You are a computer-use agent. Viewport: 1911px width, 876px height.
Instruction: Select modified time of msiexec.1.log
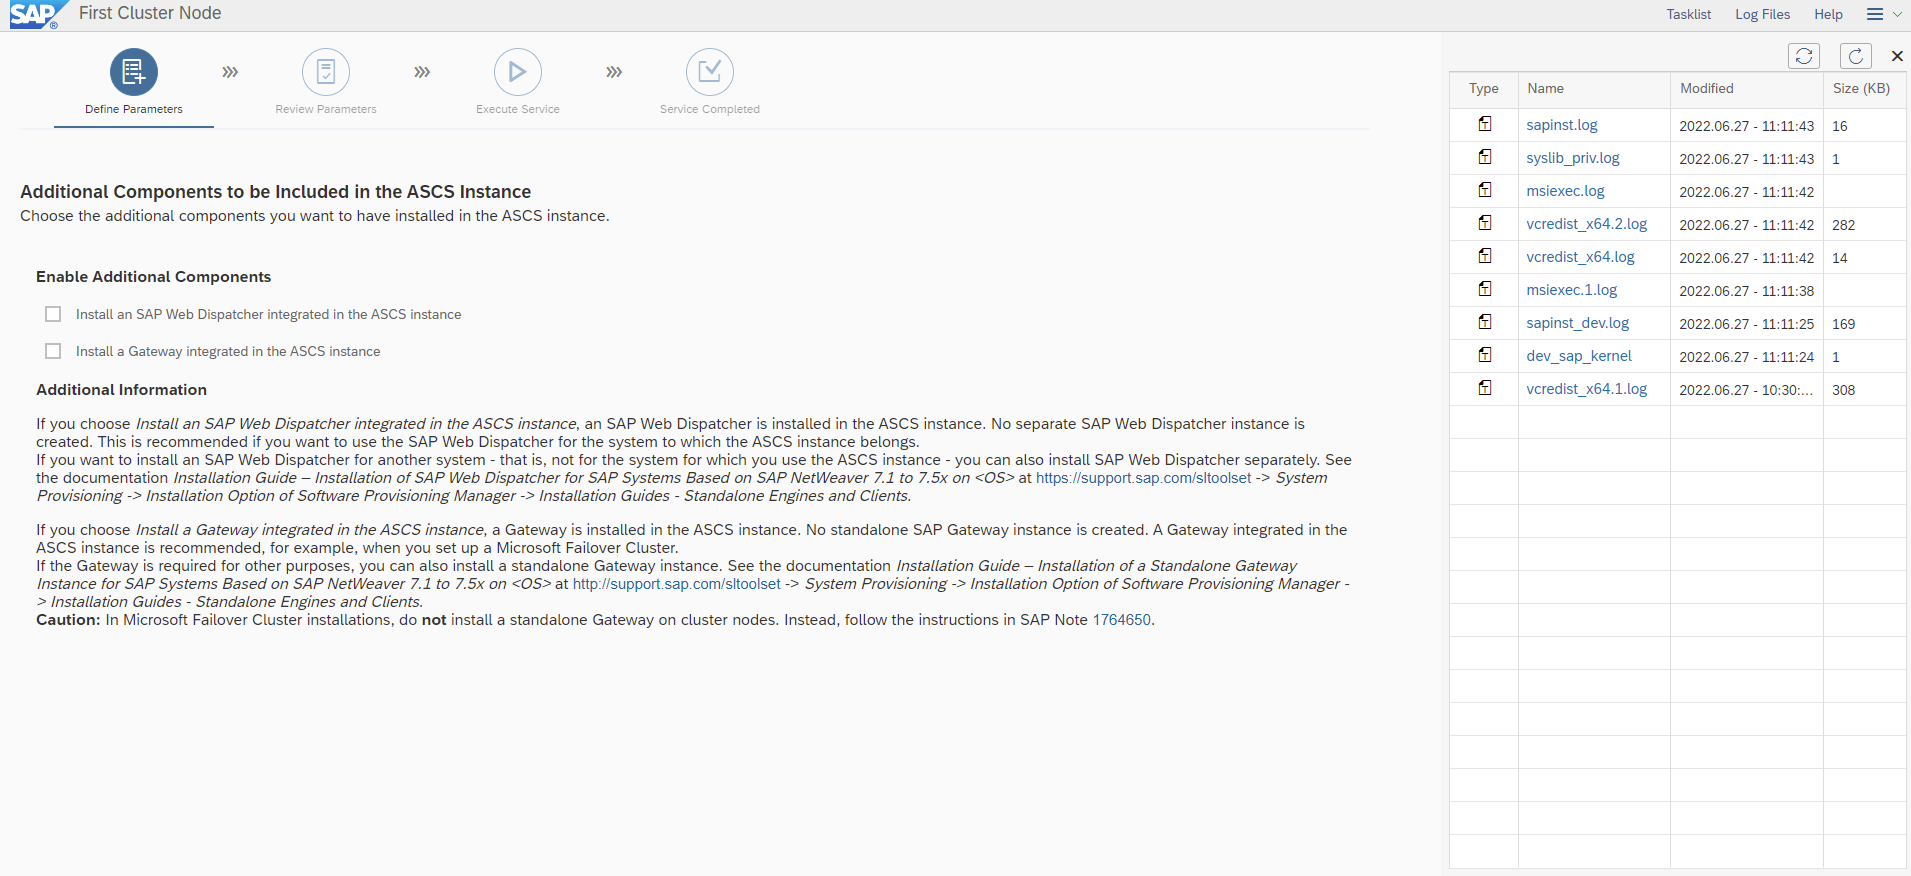point(1746,291)
